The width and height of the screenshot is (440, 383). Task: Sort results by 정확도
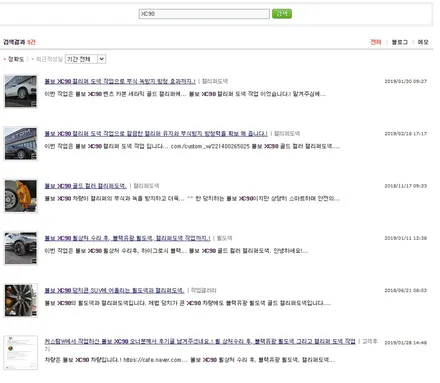[16, 59]
